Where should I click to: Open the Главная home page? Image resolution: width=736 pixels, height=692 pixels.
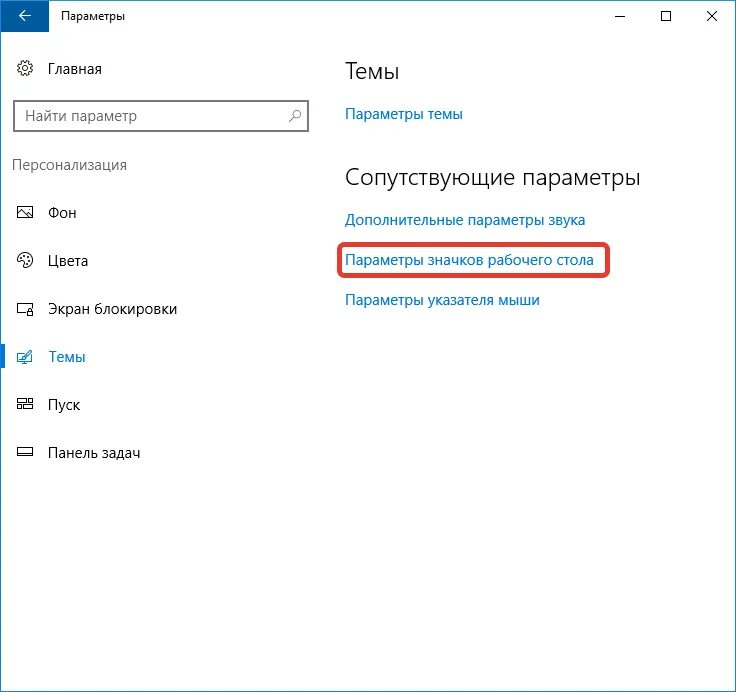[75, 69]
